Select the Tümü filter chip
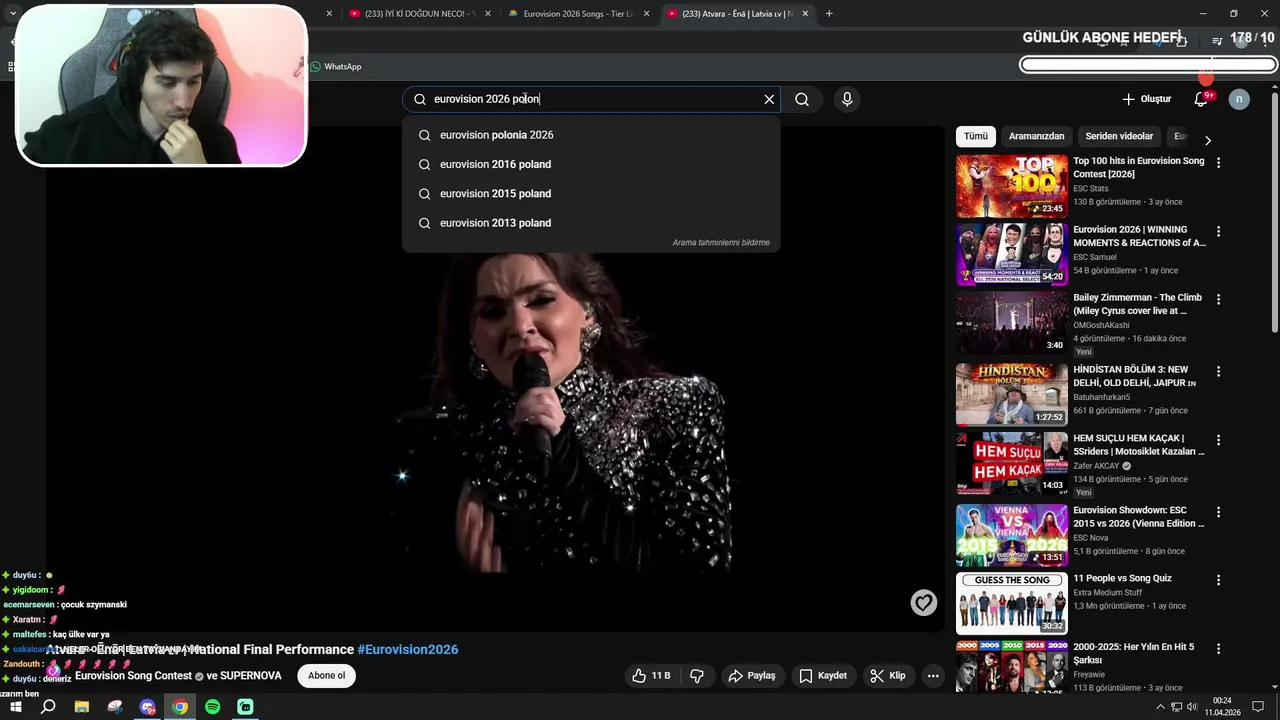Image resolution: width=1280 pixels, height=720 pixels. [976, 136]
